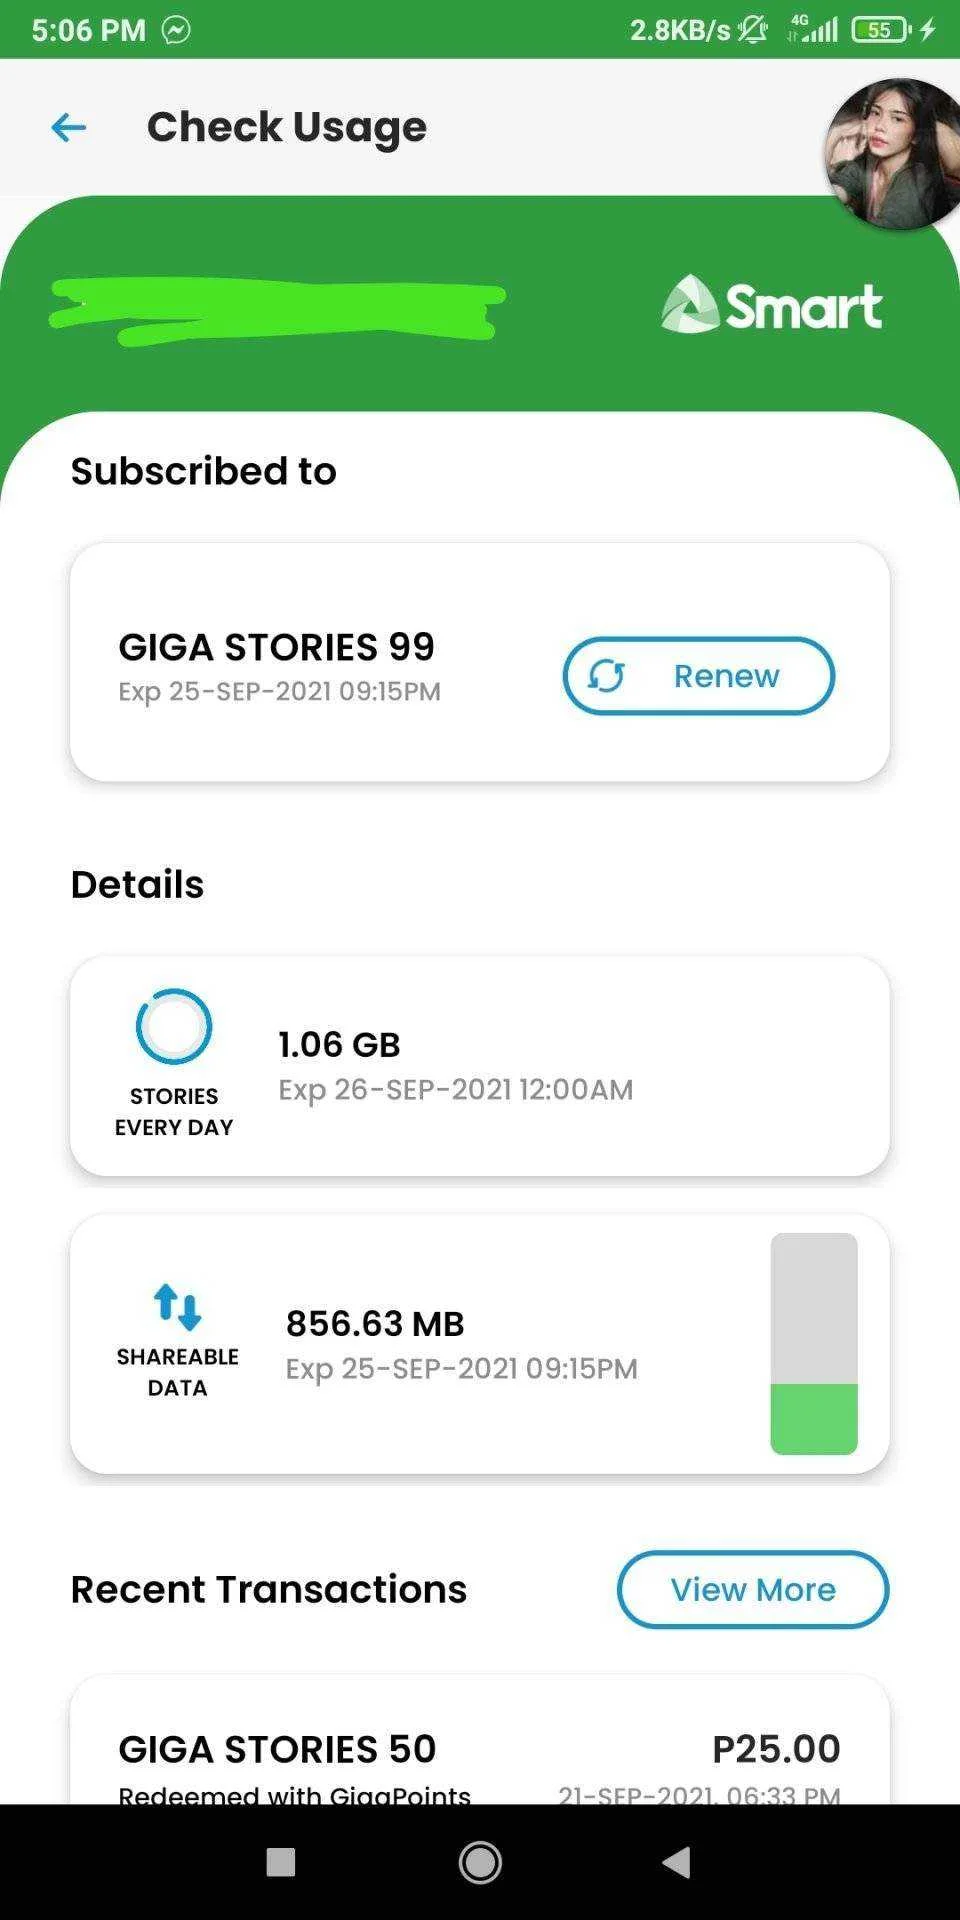Open the profile photo avatar
This screenshot has height=1920, width=960.
tap(894, 154)
